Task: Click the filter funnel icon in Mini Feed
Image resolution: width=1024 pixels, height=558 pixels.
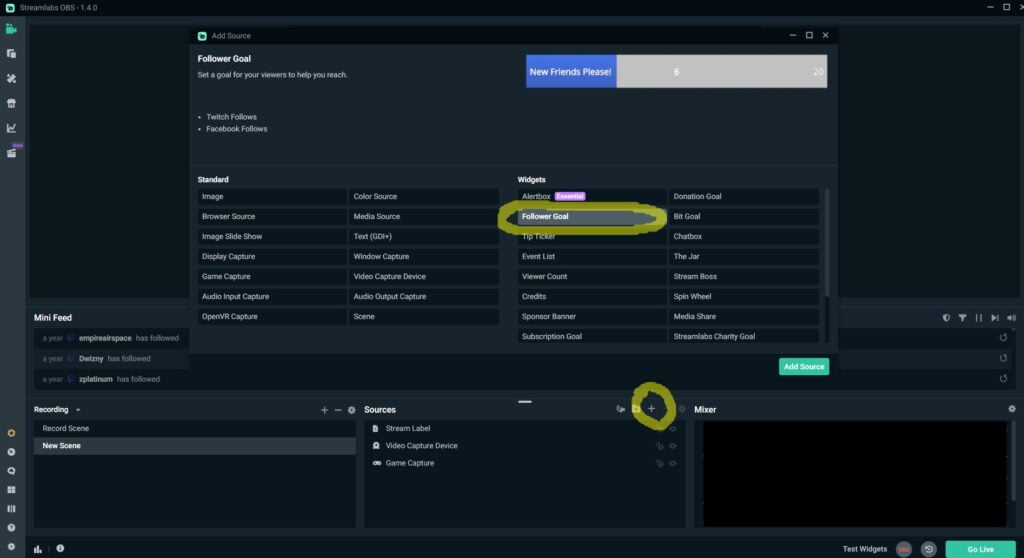Action: [x=962, y=318]
